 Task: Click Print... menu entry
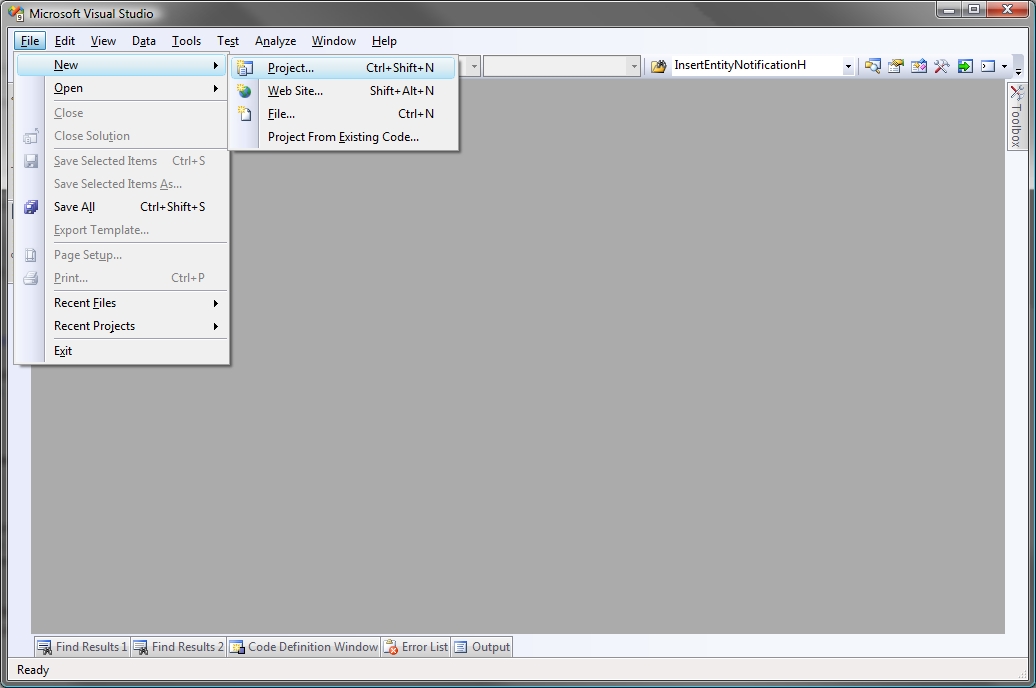tap(122, 278)
